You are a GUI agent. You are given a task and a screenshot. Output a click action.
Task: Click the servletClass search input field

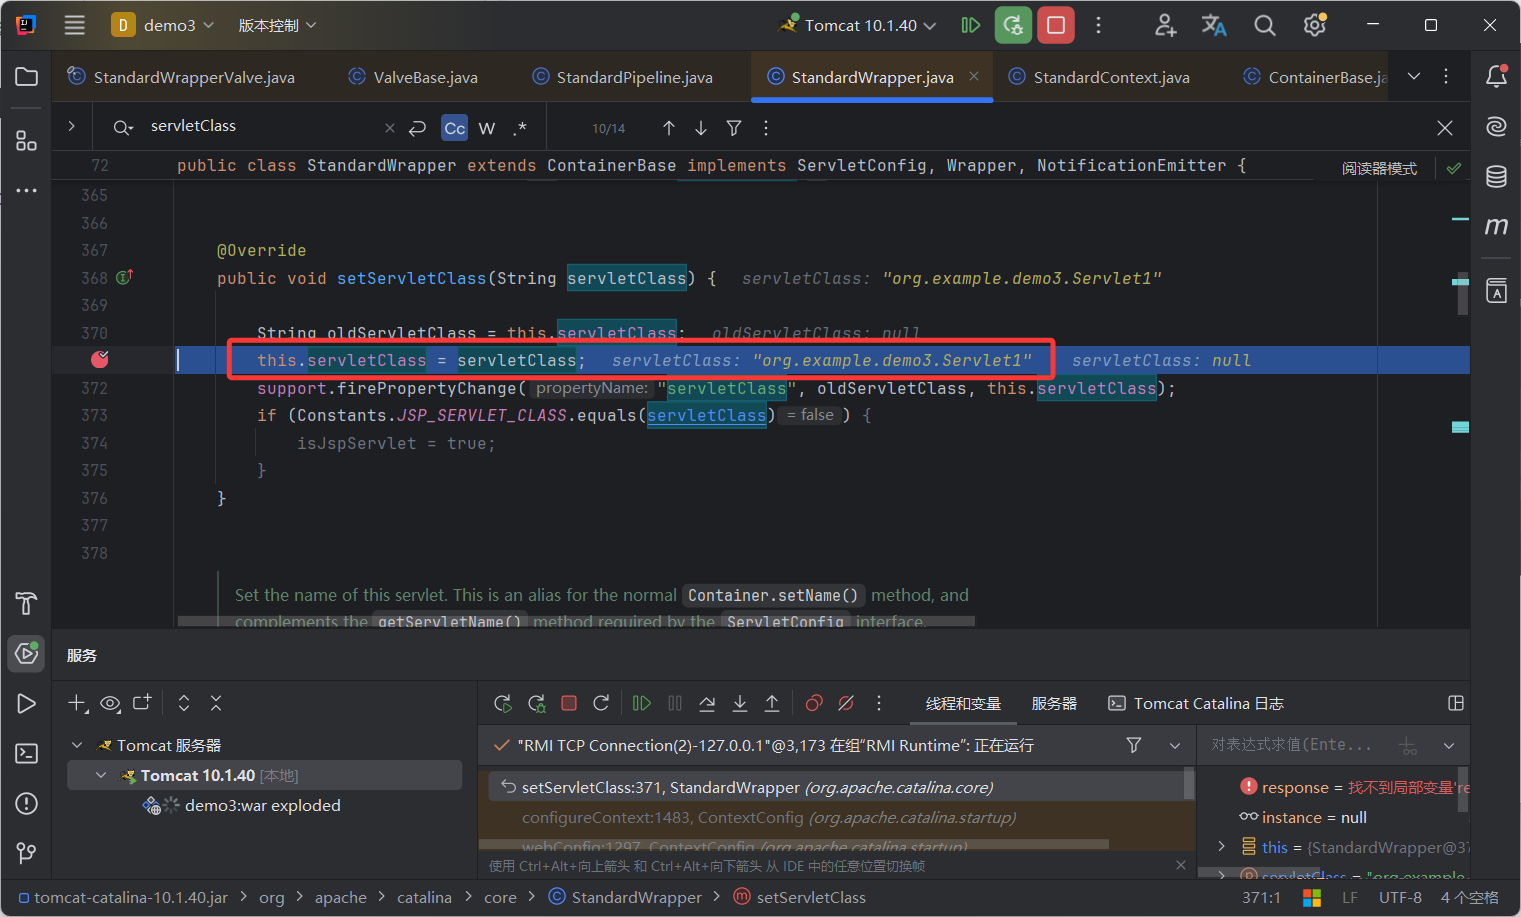(x=260, y=126)
